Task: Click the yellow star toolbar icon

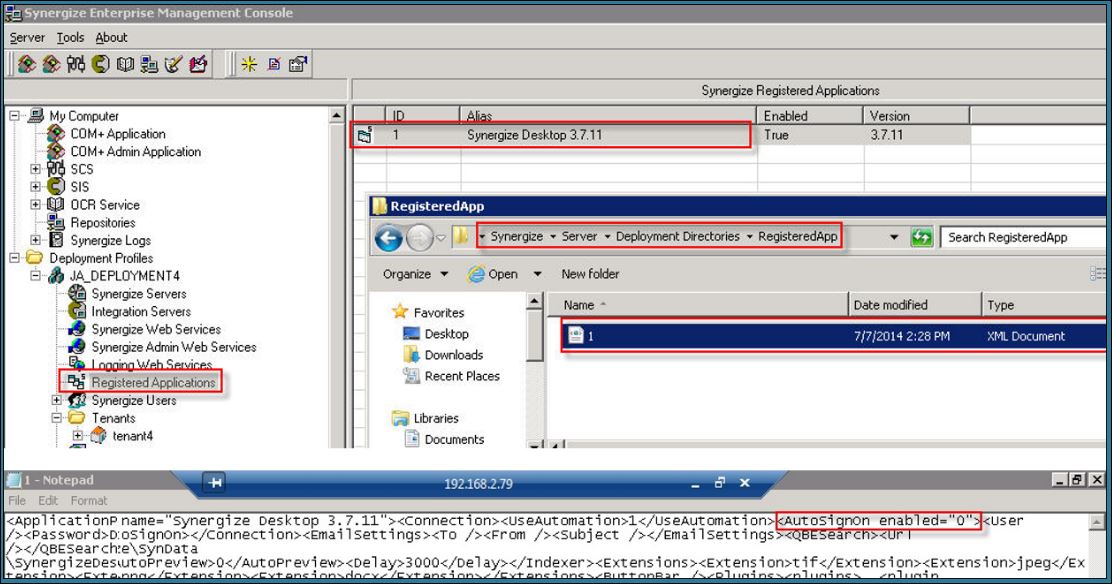Action: (249, 65)
